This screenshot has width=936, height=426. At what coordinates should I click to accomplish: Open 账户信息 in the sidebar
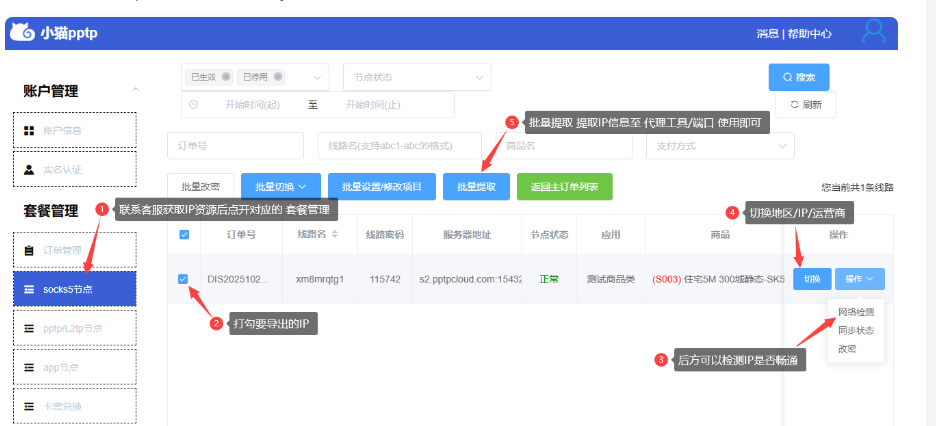click(x=75, y=131)
